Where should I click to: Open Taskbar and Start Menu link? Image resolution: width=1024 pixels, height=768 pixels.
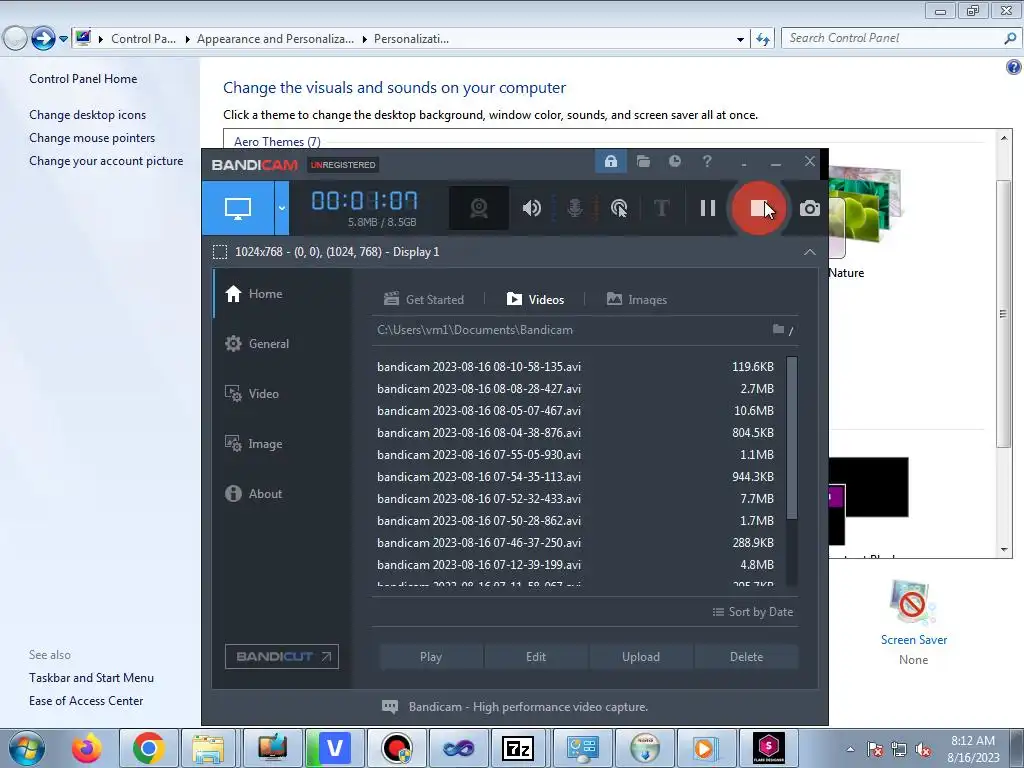point(91,678)
